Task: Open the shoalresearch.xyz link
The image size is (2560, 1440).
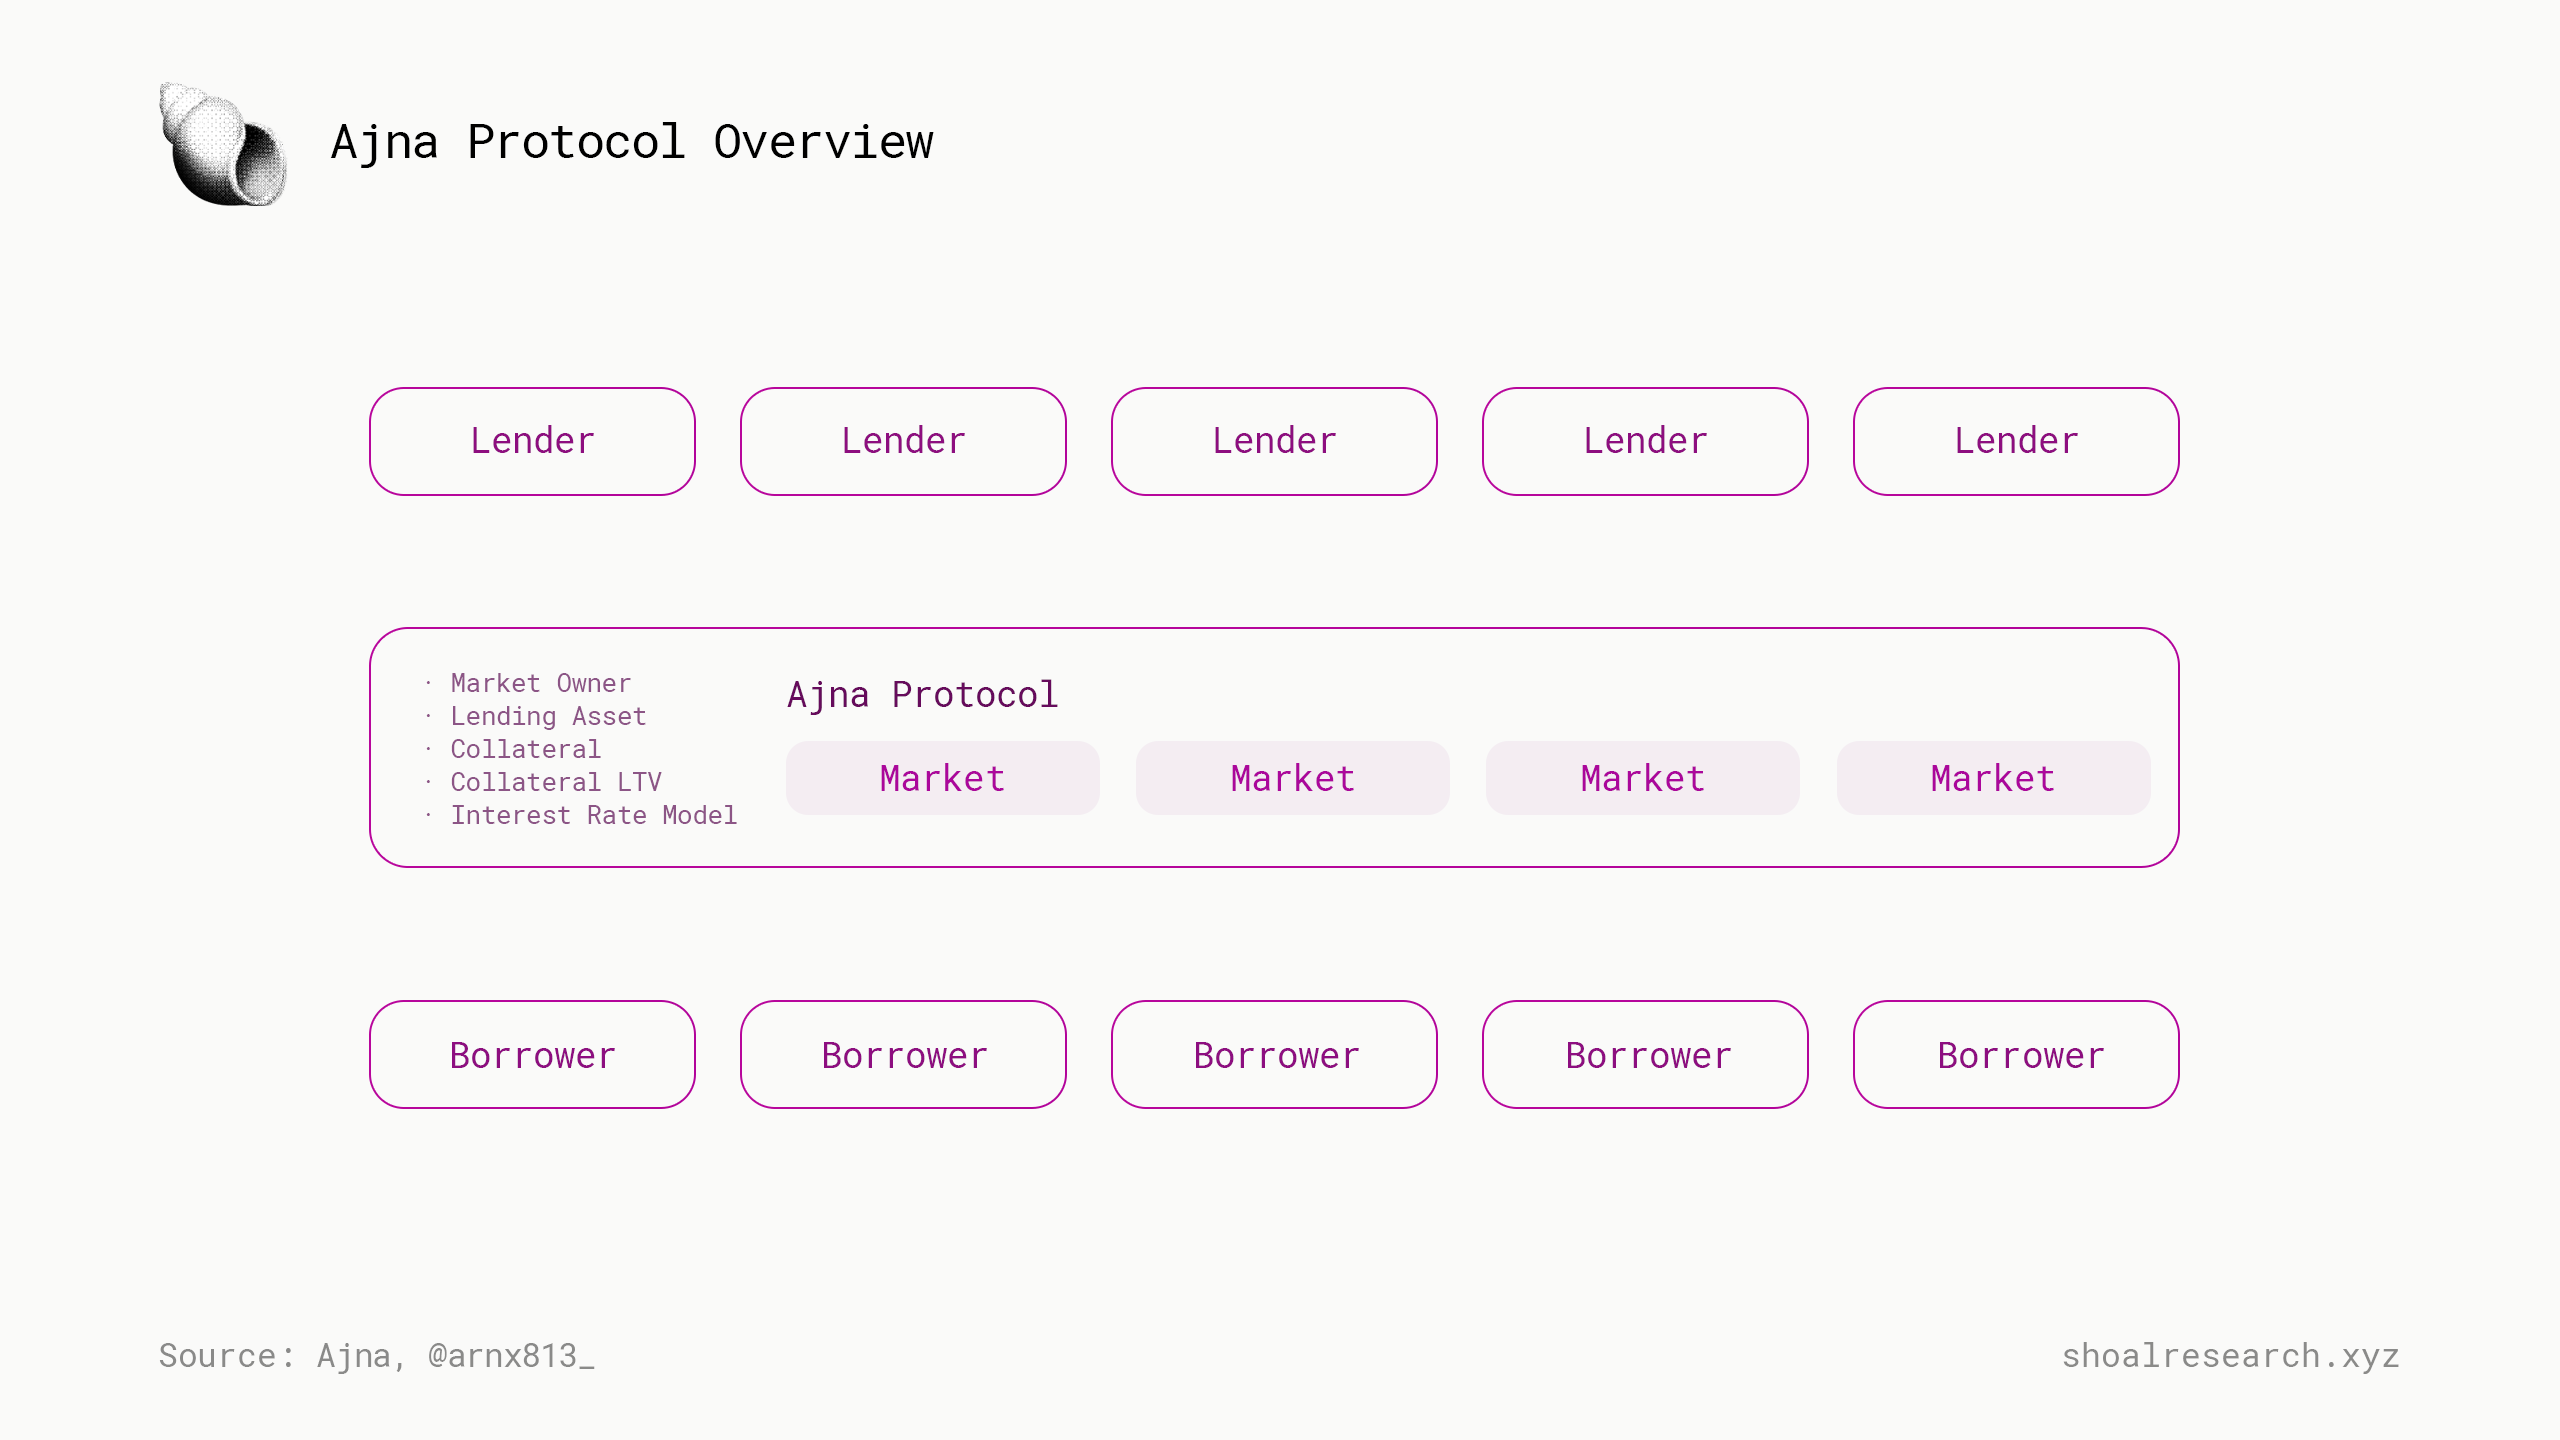Action: pyautogui.click(x=2230, y=1356)
